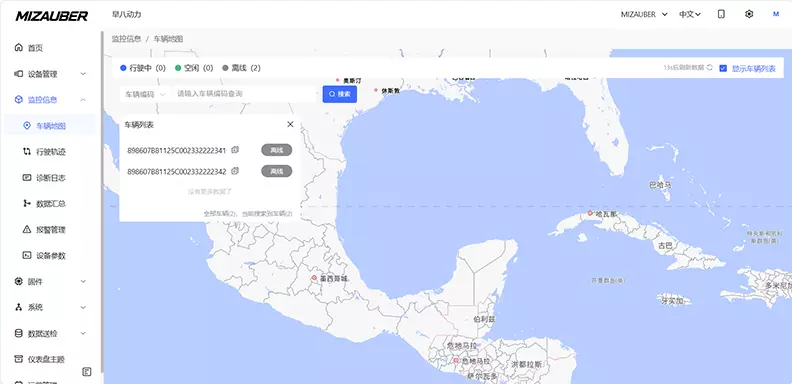Click the 固件 firmware icon
This screenshot has height=384, width=792.
pyautogui.click(x=19, y=281)
